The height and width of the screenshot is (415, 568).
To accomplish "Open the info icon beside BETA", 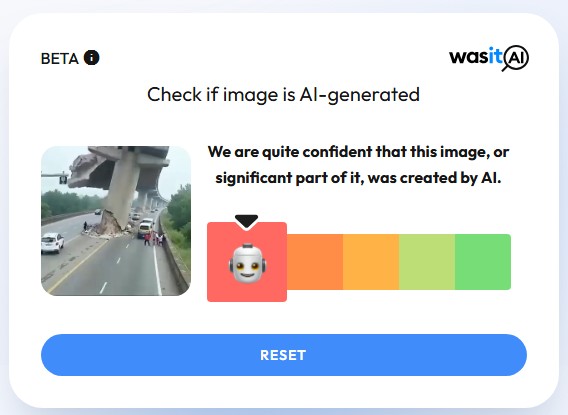I will point(91,58).
